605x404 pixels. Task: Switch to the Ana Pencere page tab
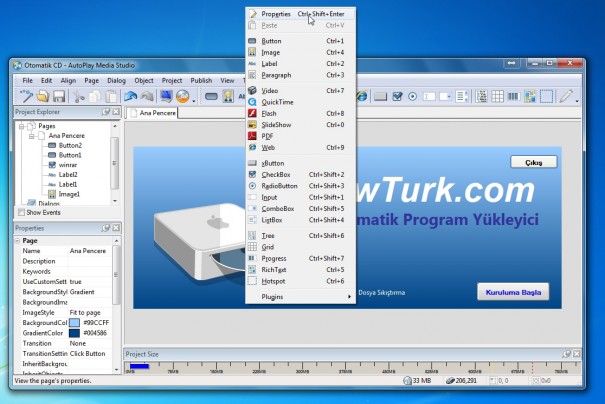(x=153, y=113)
